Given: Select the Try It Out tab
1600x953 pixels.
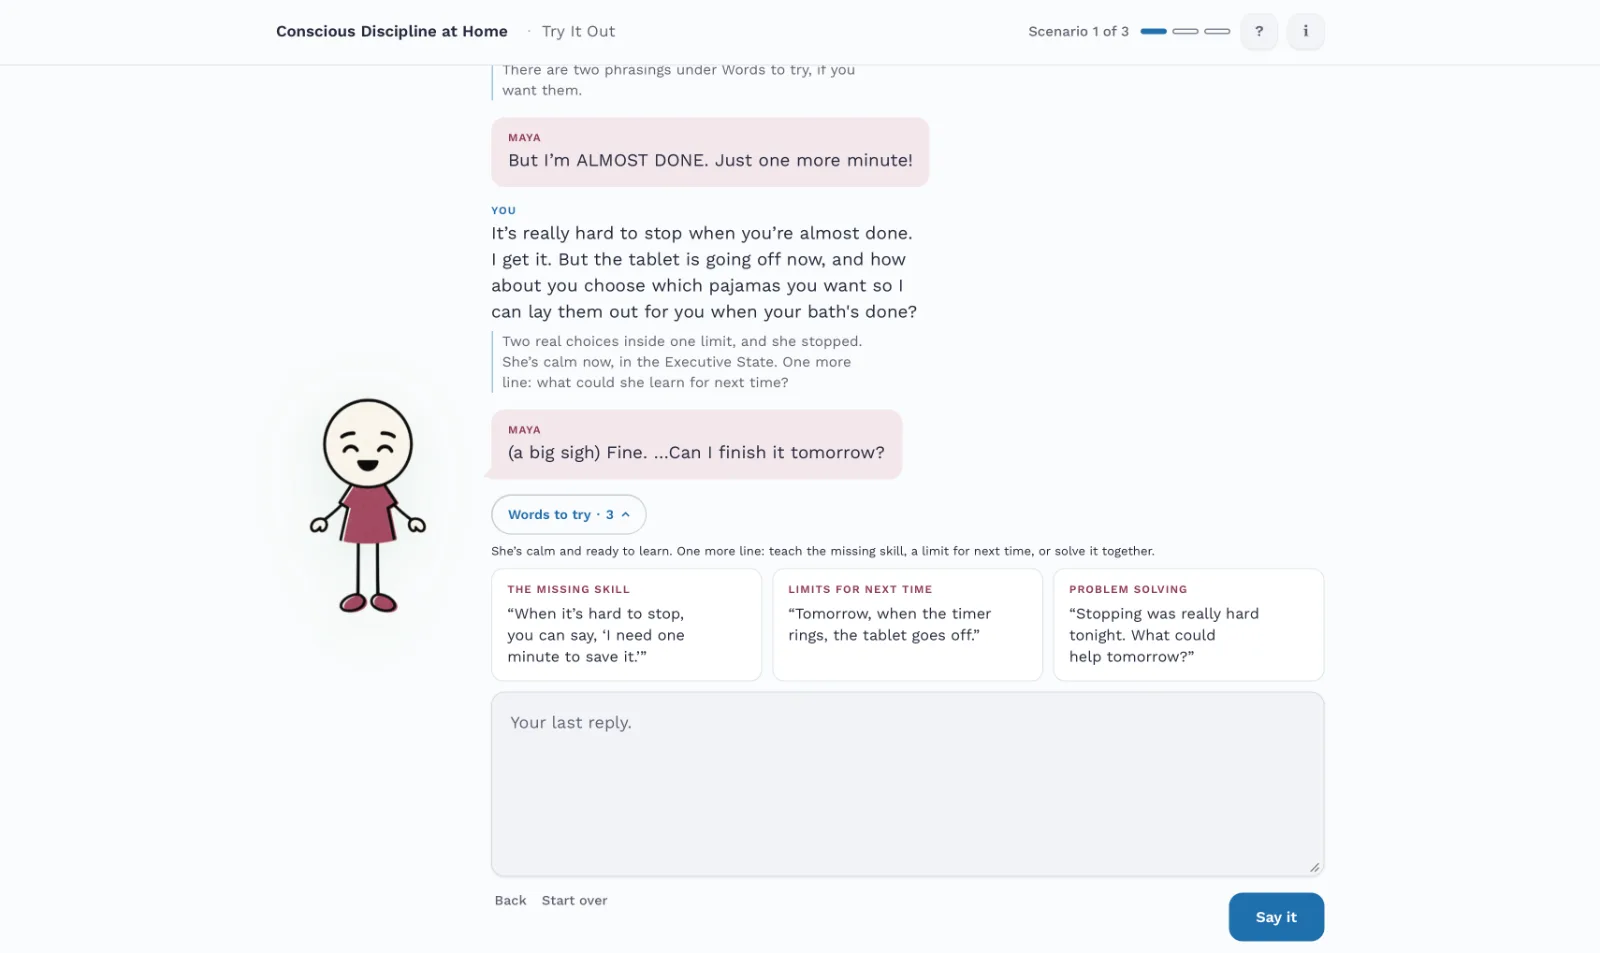Looking at the screenshot, I should point(578,31).
